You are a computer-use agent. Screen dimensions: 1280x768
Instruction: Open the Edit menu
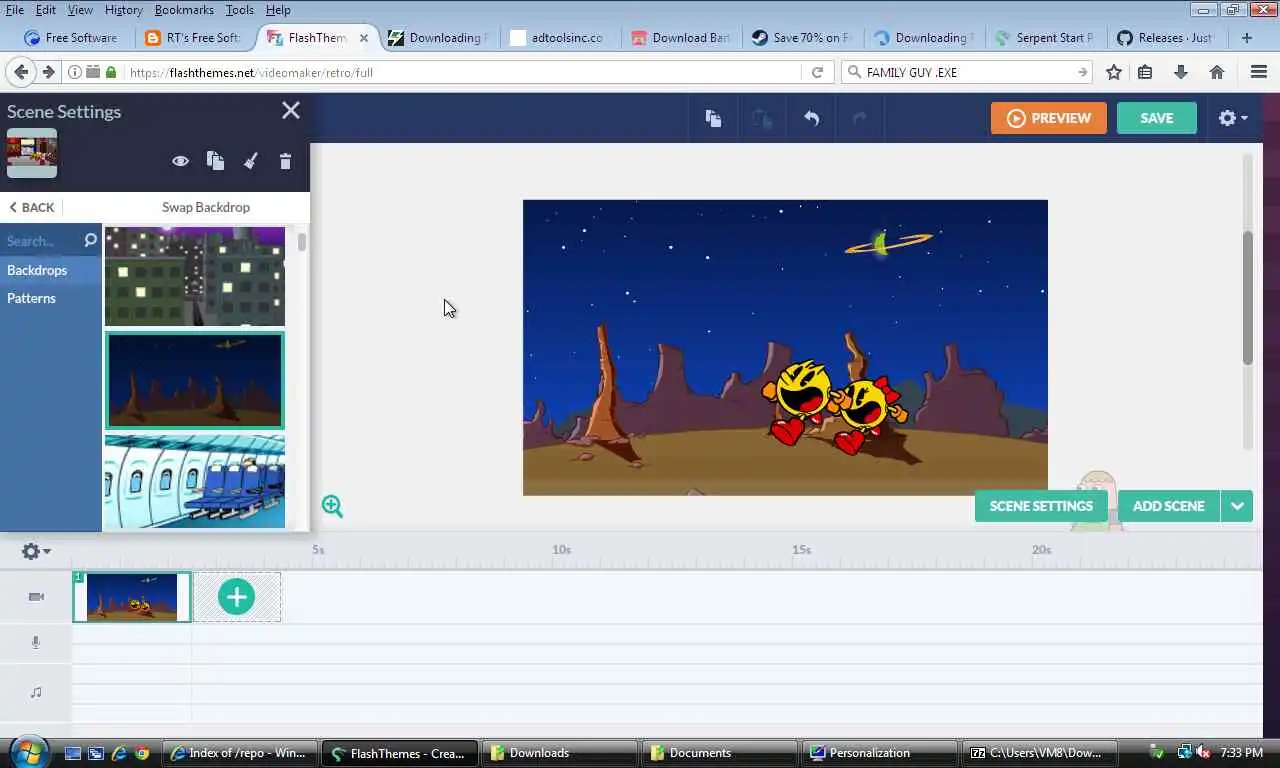coord(46,10)
